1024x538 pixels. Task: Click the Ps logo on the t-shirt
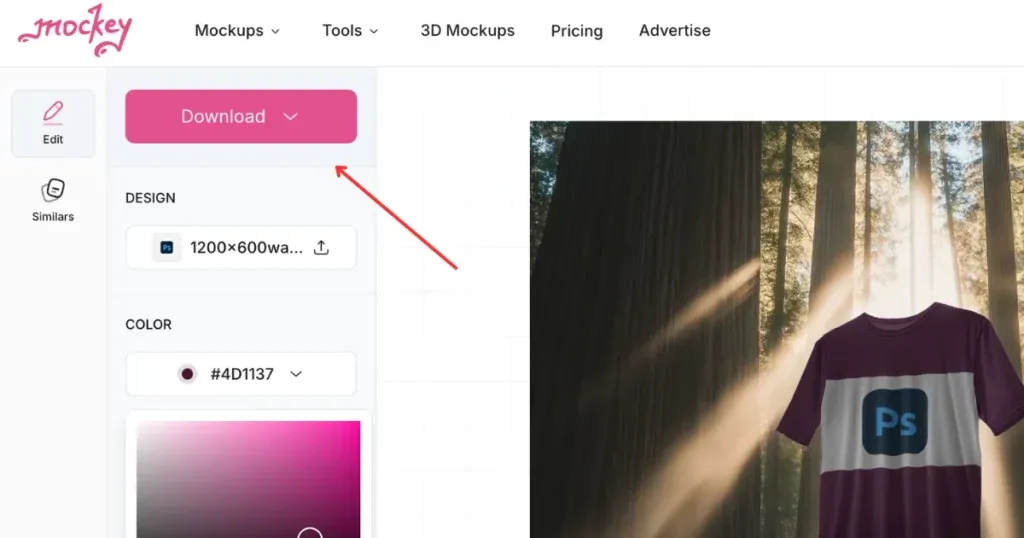point(895,421)
